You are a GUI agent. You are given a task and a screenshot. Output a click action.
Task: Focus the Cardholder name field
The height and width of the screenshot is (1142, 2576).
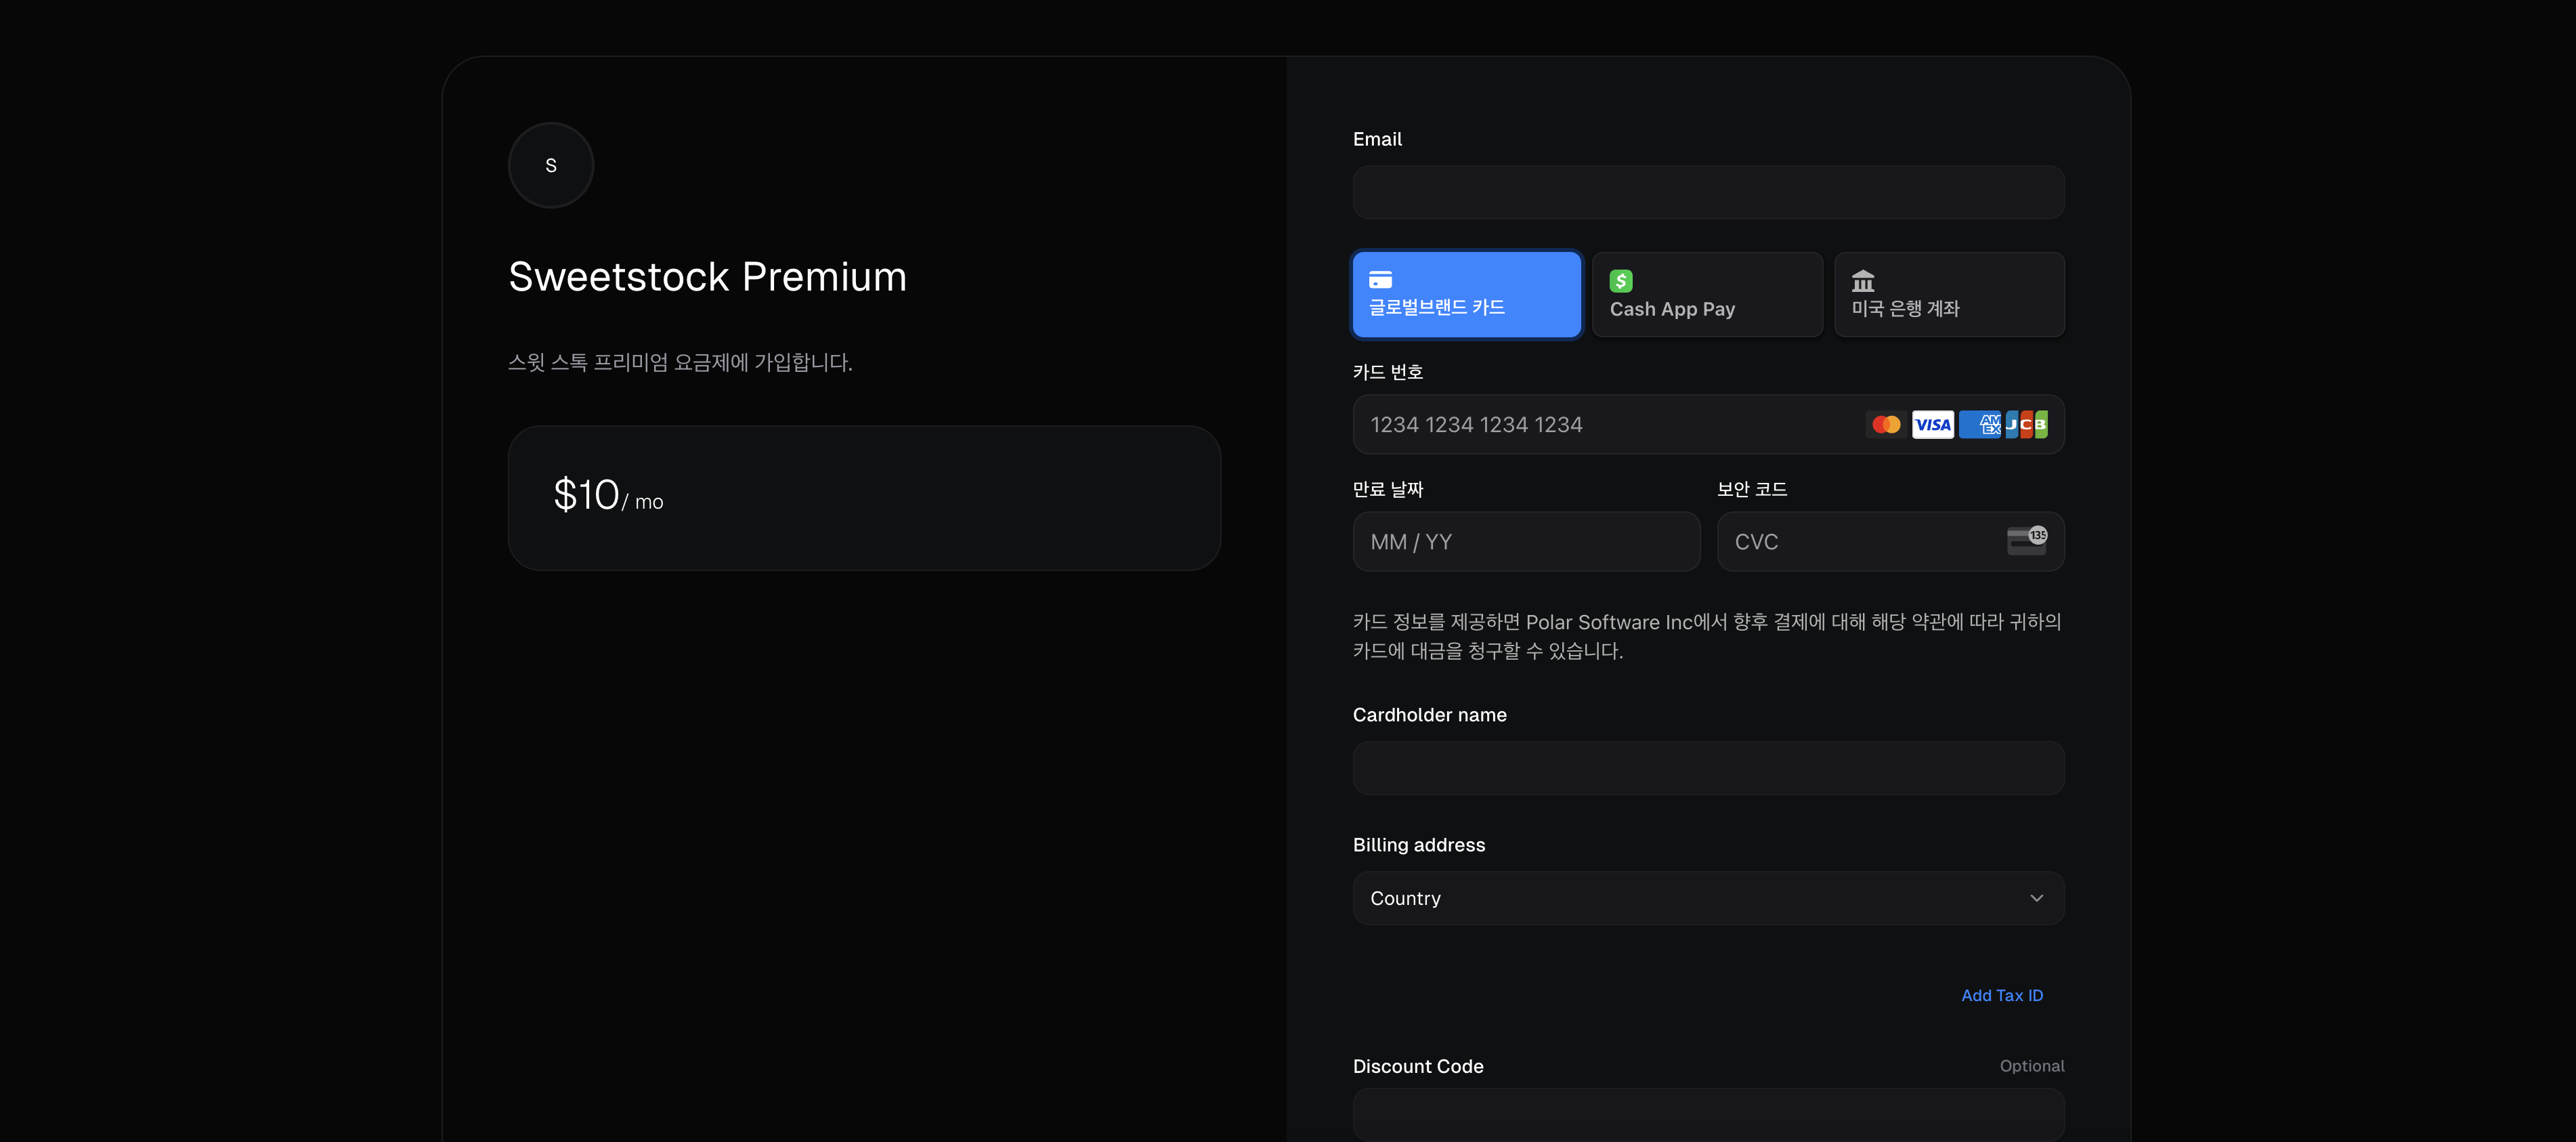tap(1708, 768)
